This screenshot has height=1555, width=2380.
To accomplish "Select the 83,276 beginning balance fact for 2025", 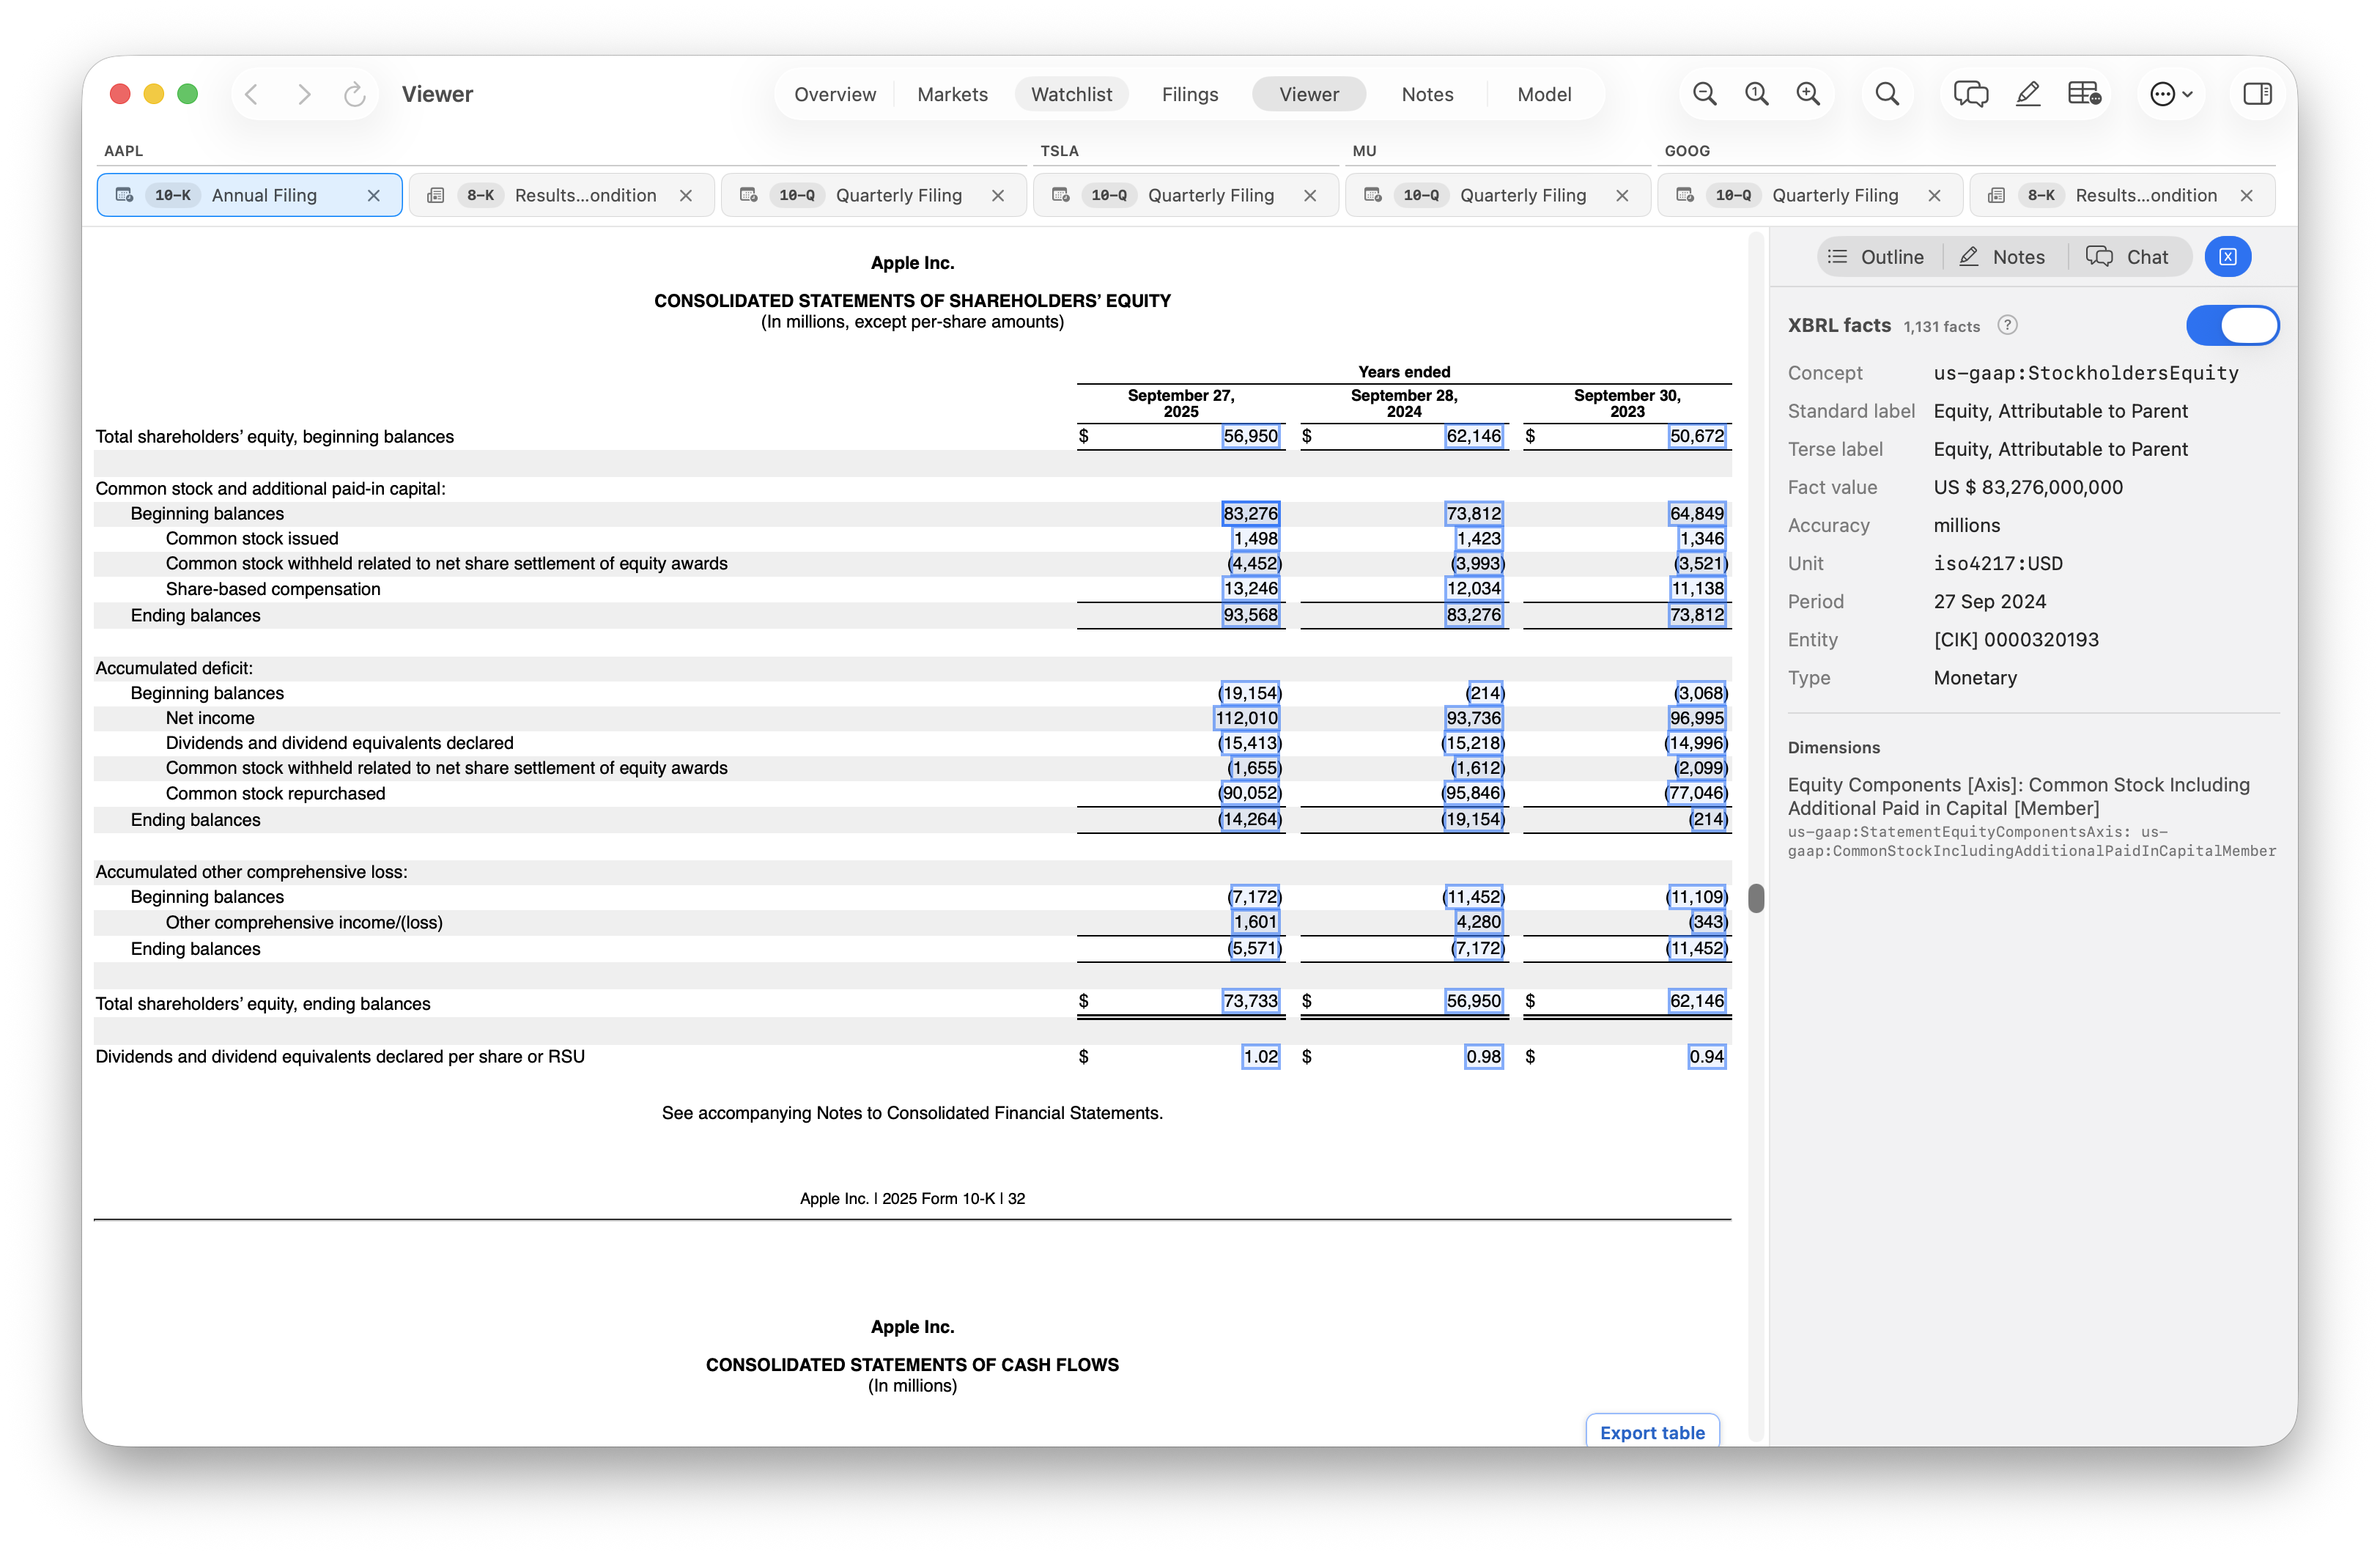I will (1250, 513).
